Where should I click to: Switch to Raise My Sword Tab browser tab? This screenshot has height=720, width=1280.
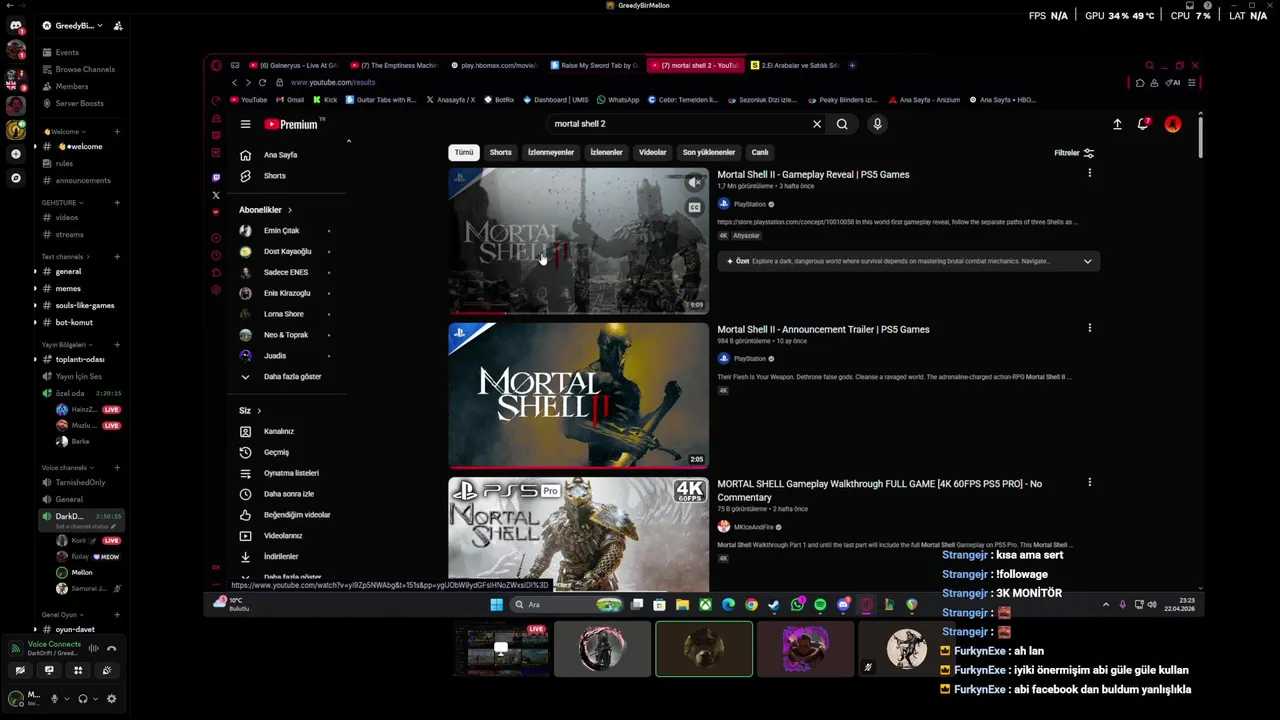pyautogui.click(x=594, y=65)
